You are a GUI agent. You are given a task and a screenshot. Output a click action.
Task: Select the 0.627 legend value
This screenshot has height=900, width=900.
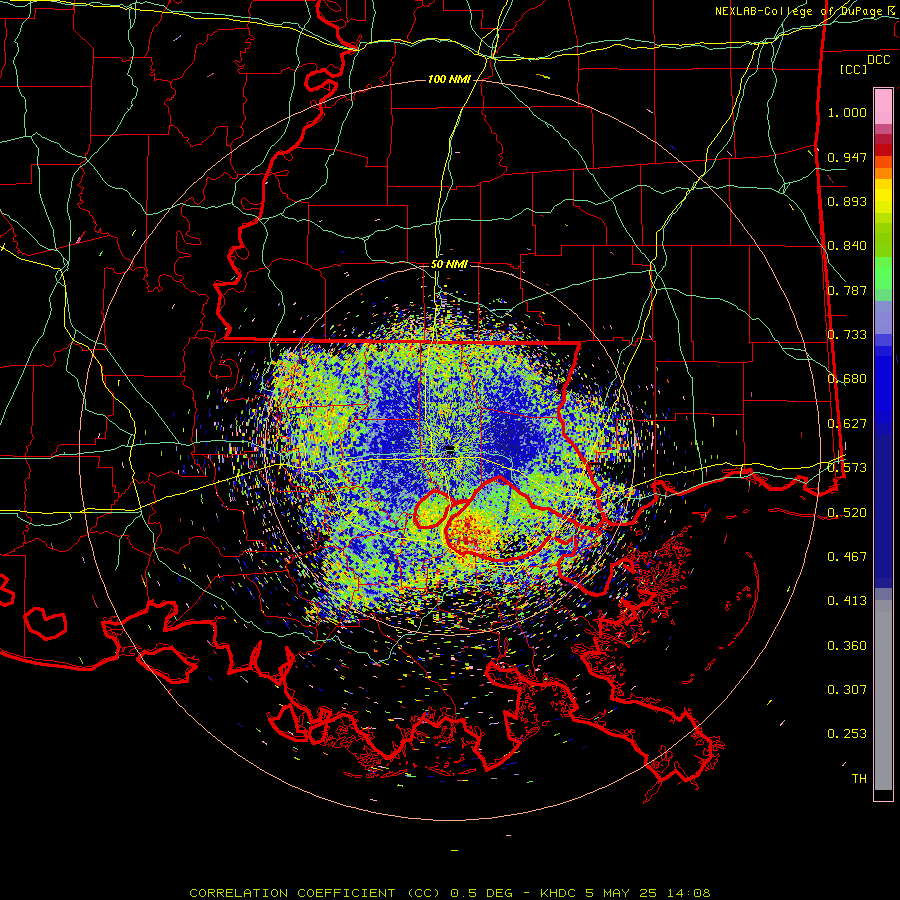coord(847,424)
